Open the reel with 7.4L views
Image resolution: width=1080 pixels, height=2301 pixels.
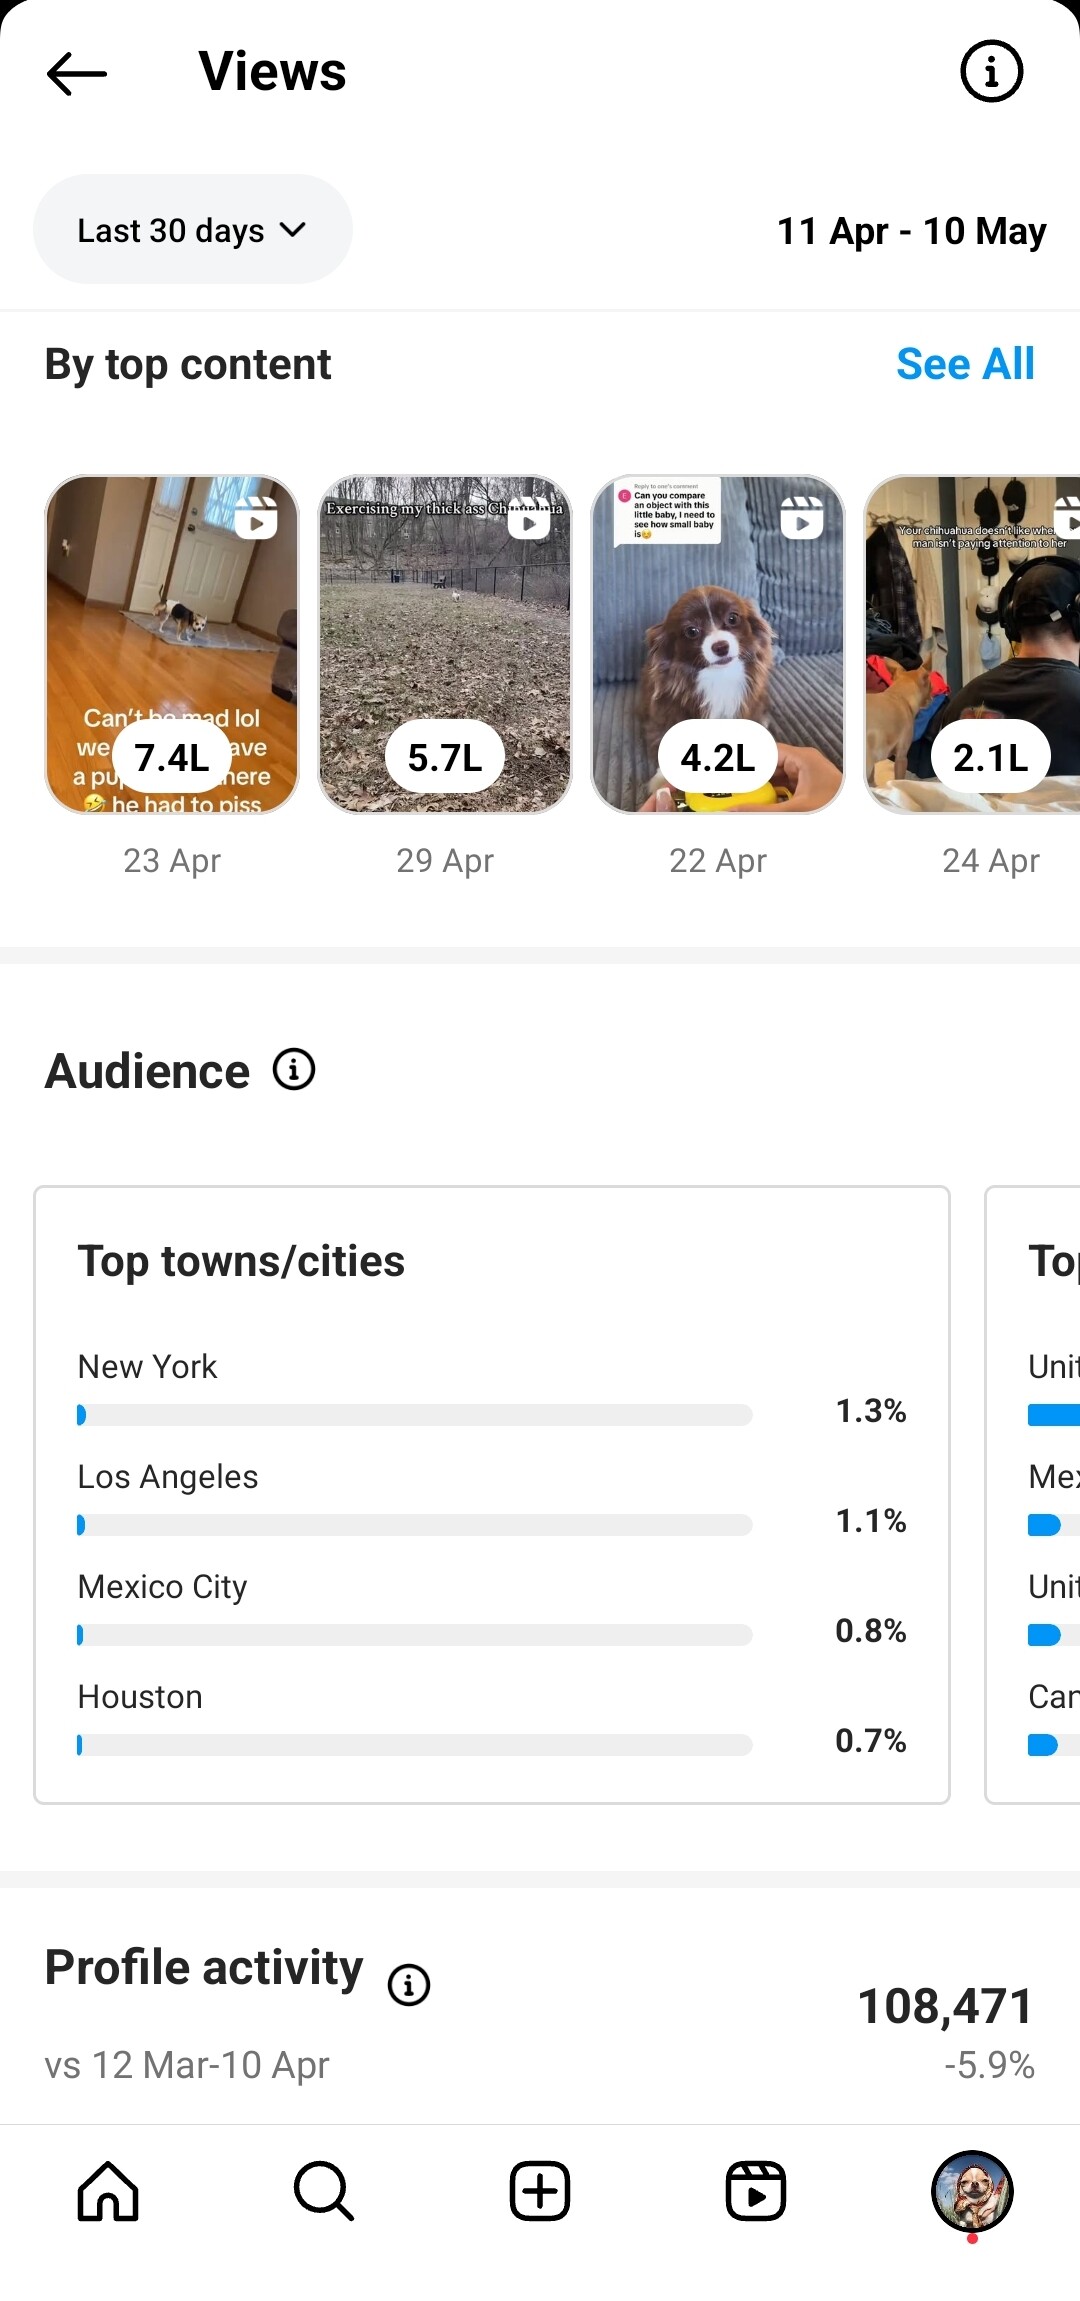[172, 644]
